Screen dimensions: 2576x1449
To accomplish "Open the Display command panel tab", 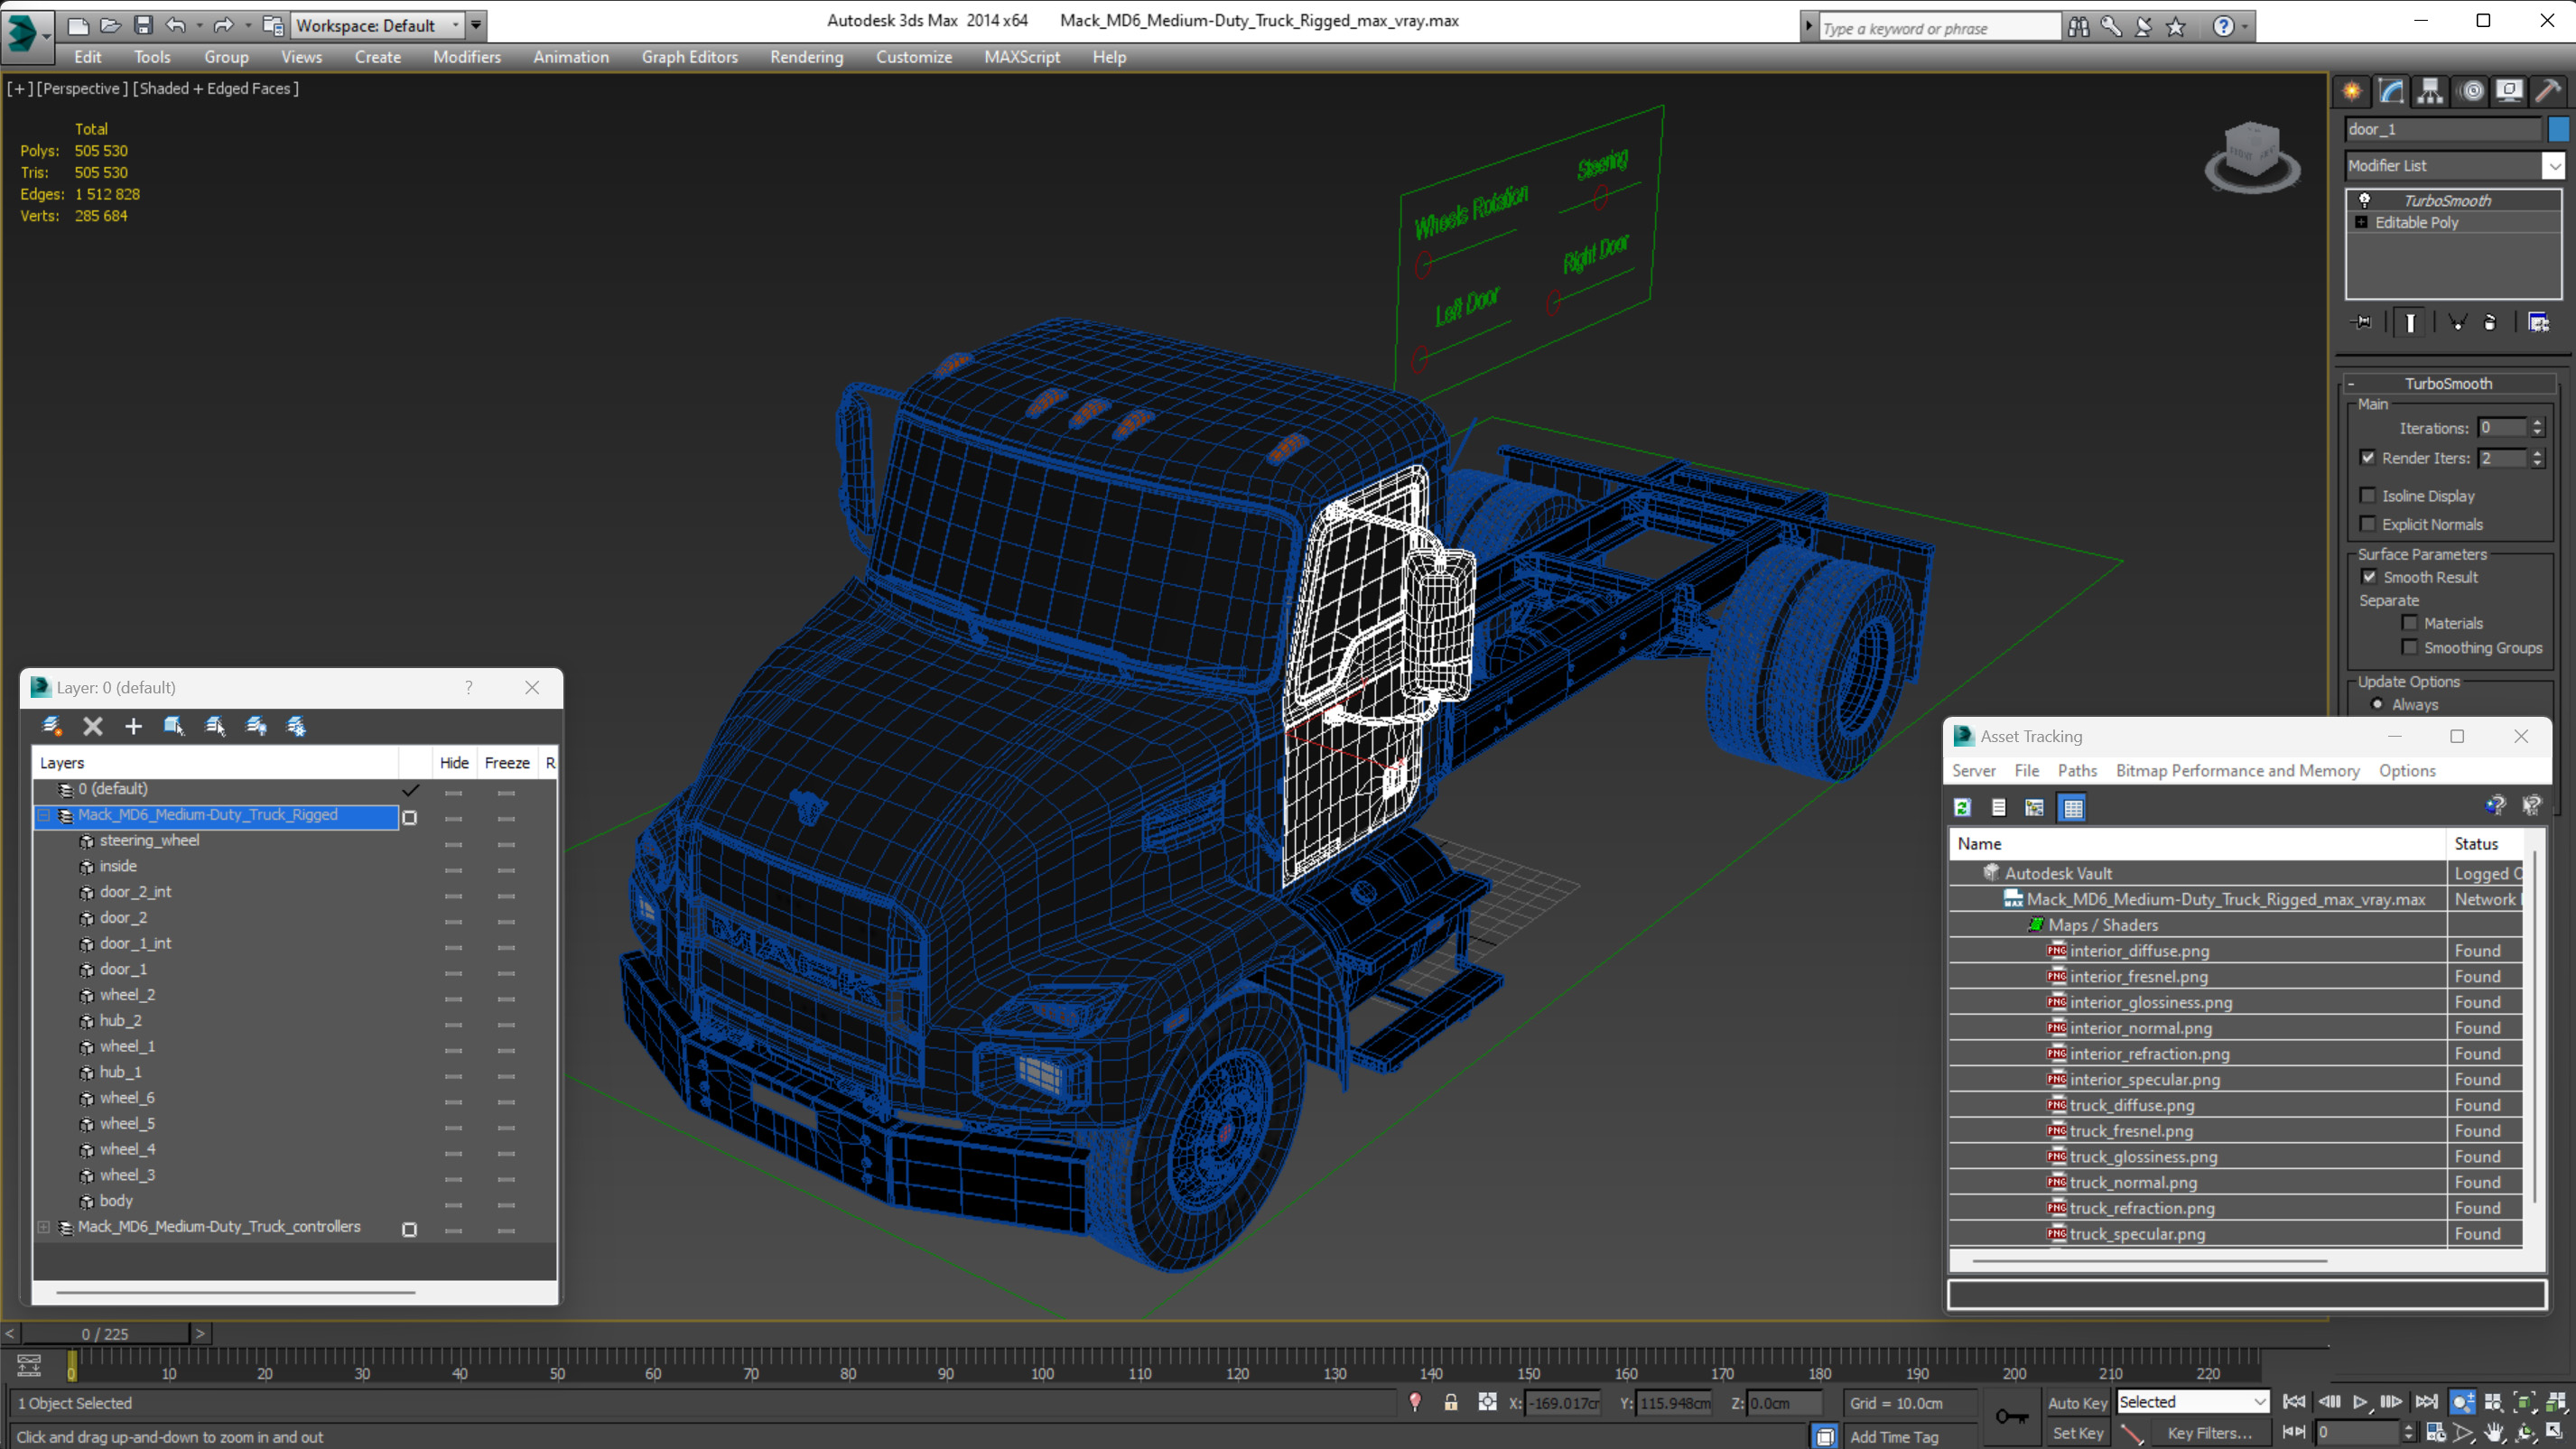I will [2509, 92].
